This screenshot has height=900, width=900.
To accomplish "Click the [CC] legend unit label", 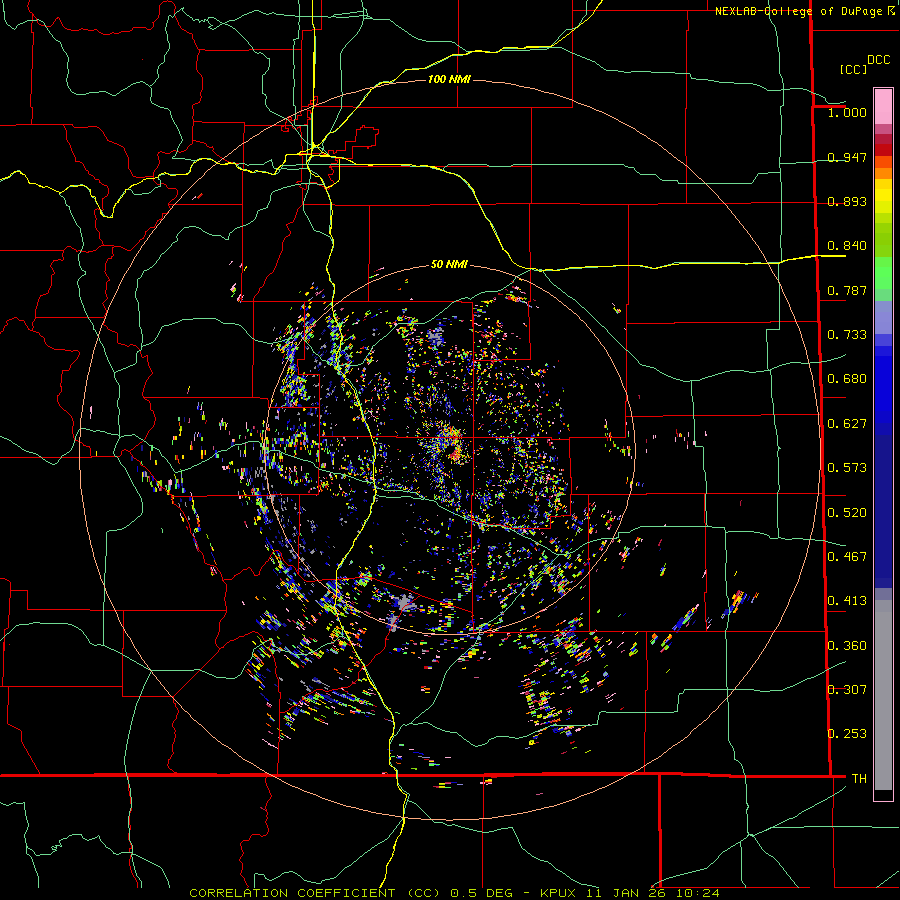I will coord(853,69).
